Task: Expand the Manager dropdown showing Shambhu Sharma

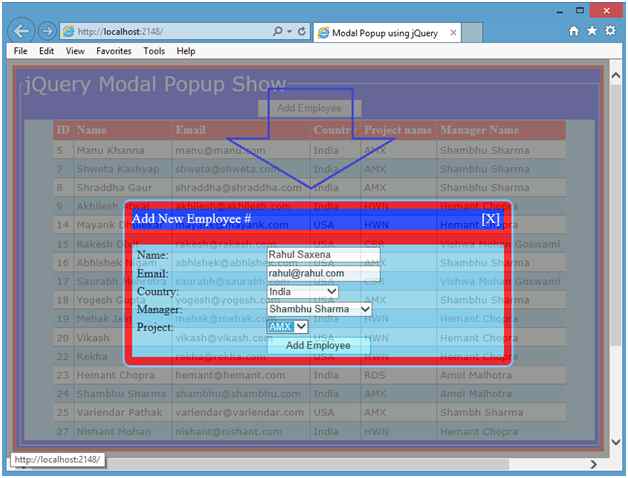Action: [319, 309]
